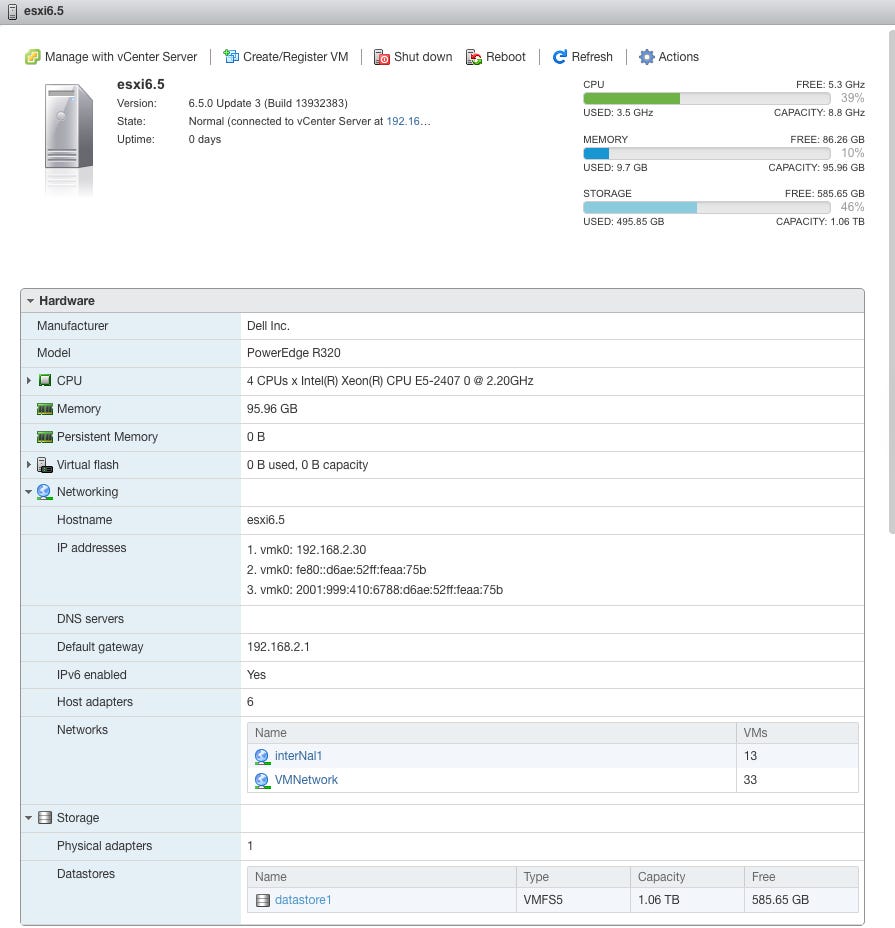
Task: Click the CPU chip icon
Action: click(x=45, y=381)
